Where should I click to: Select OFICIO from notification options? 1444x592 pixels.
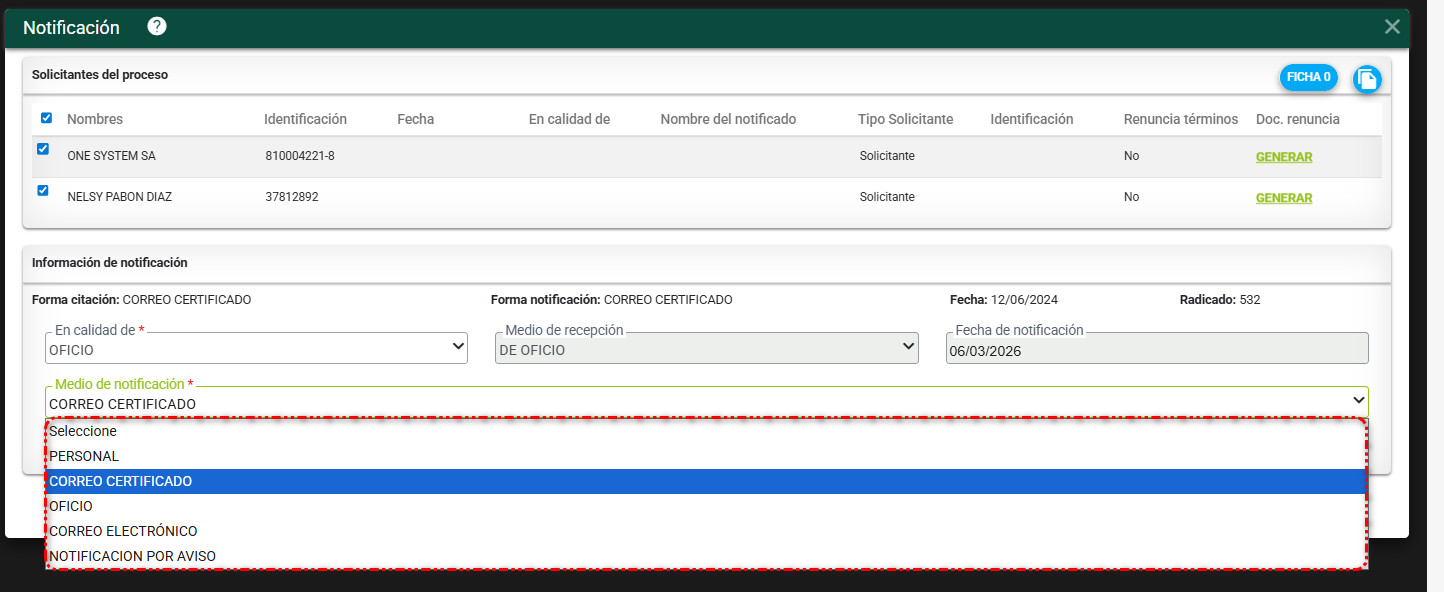[x=71, y=506]
